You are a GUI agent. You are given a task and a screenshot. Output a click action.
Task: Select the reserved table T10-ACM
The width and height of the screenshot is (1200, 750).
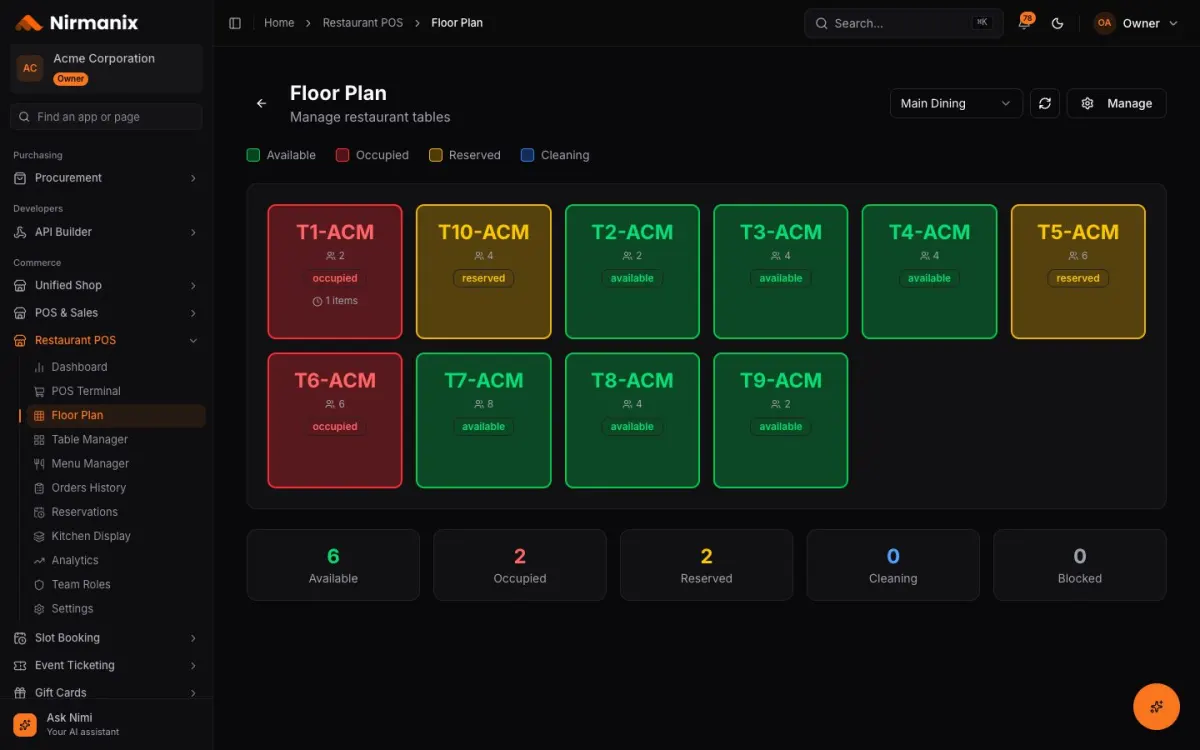pyautogui.click(x=484, y=272)
